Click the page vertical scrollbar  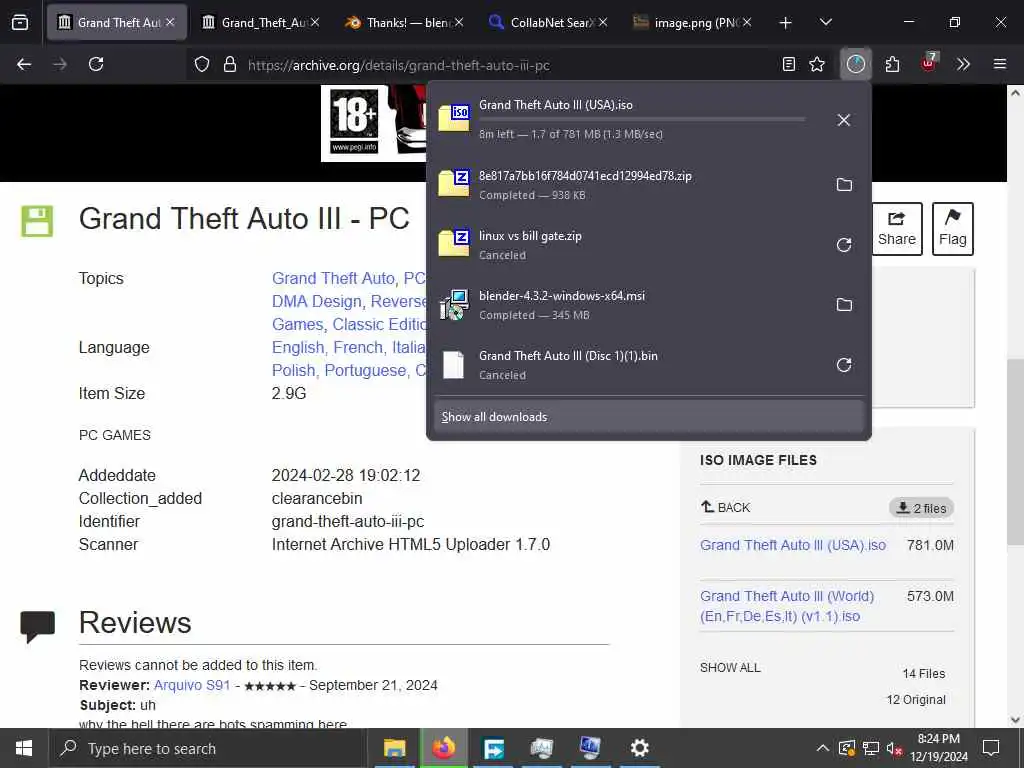tap(1015, 451)
